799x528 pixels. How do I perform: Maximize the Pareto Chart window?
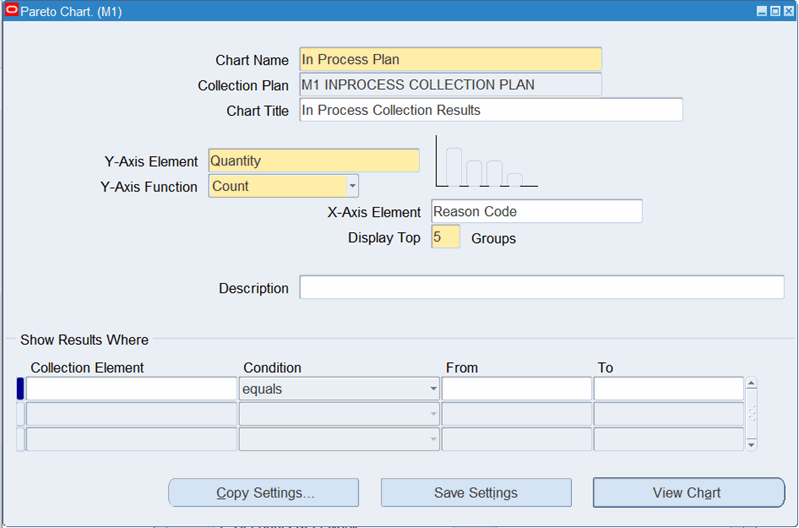pos(775,11)
